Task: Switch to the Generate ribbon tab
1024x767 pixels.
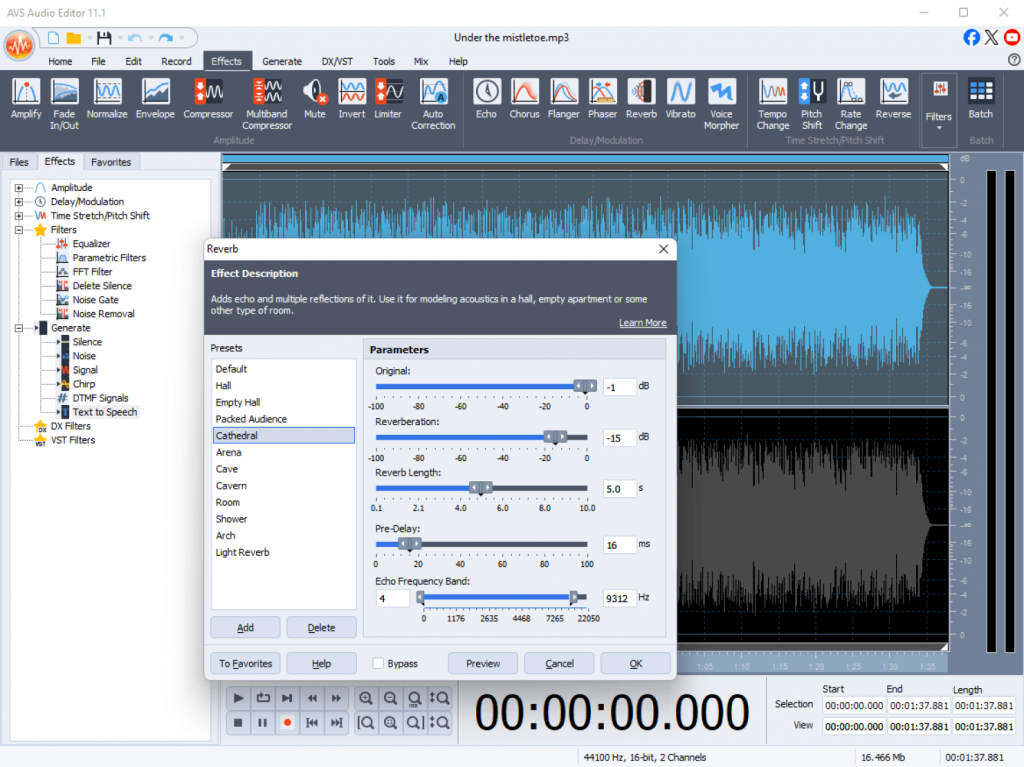Action: pos(282,61)
